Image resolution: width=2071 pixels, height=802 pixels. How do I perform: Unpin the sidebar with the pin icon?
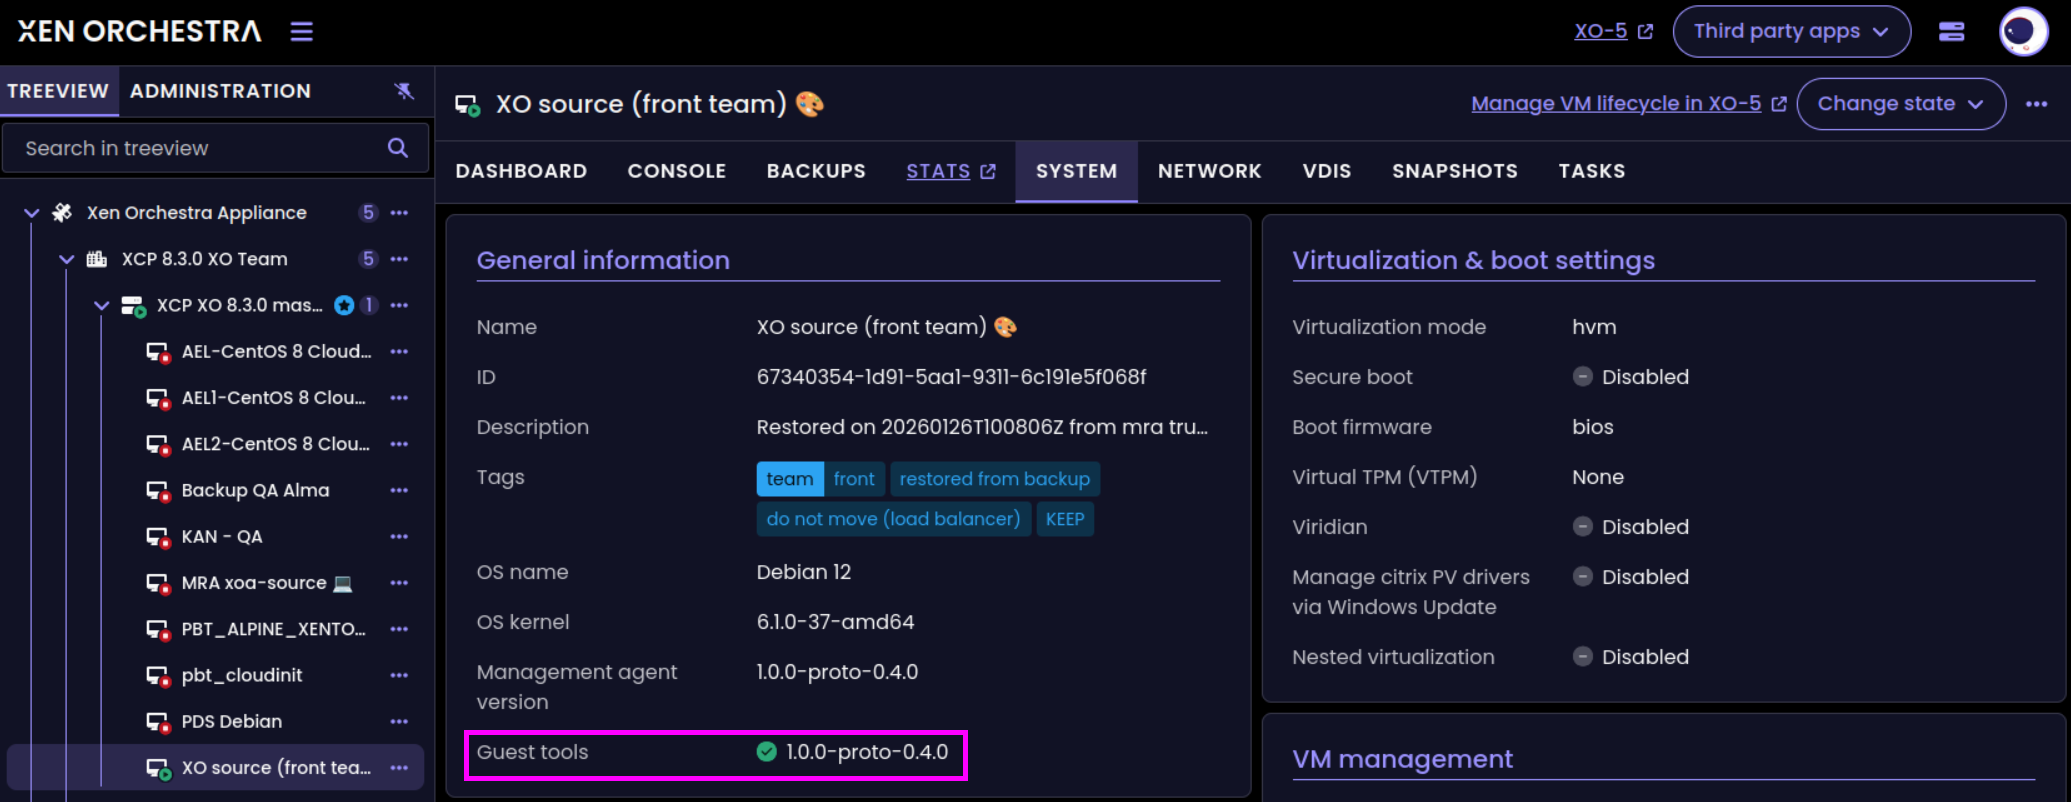(404, 91)
